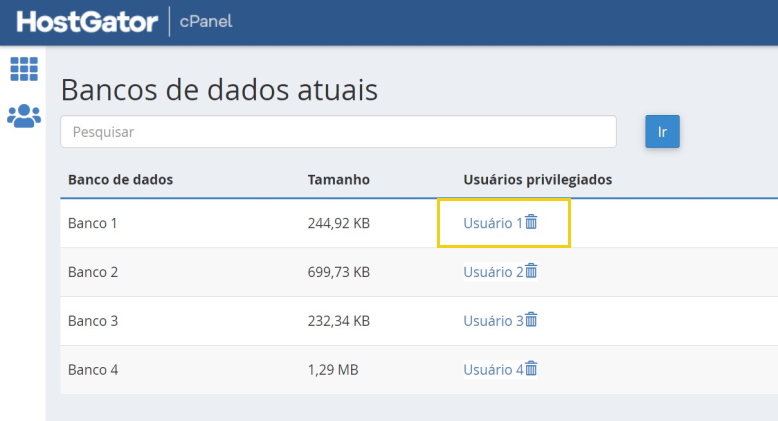Delete Usuário 1 with trash icon
This screenshot has width=778, height=421.
point(531,222)
